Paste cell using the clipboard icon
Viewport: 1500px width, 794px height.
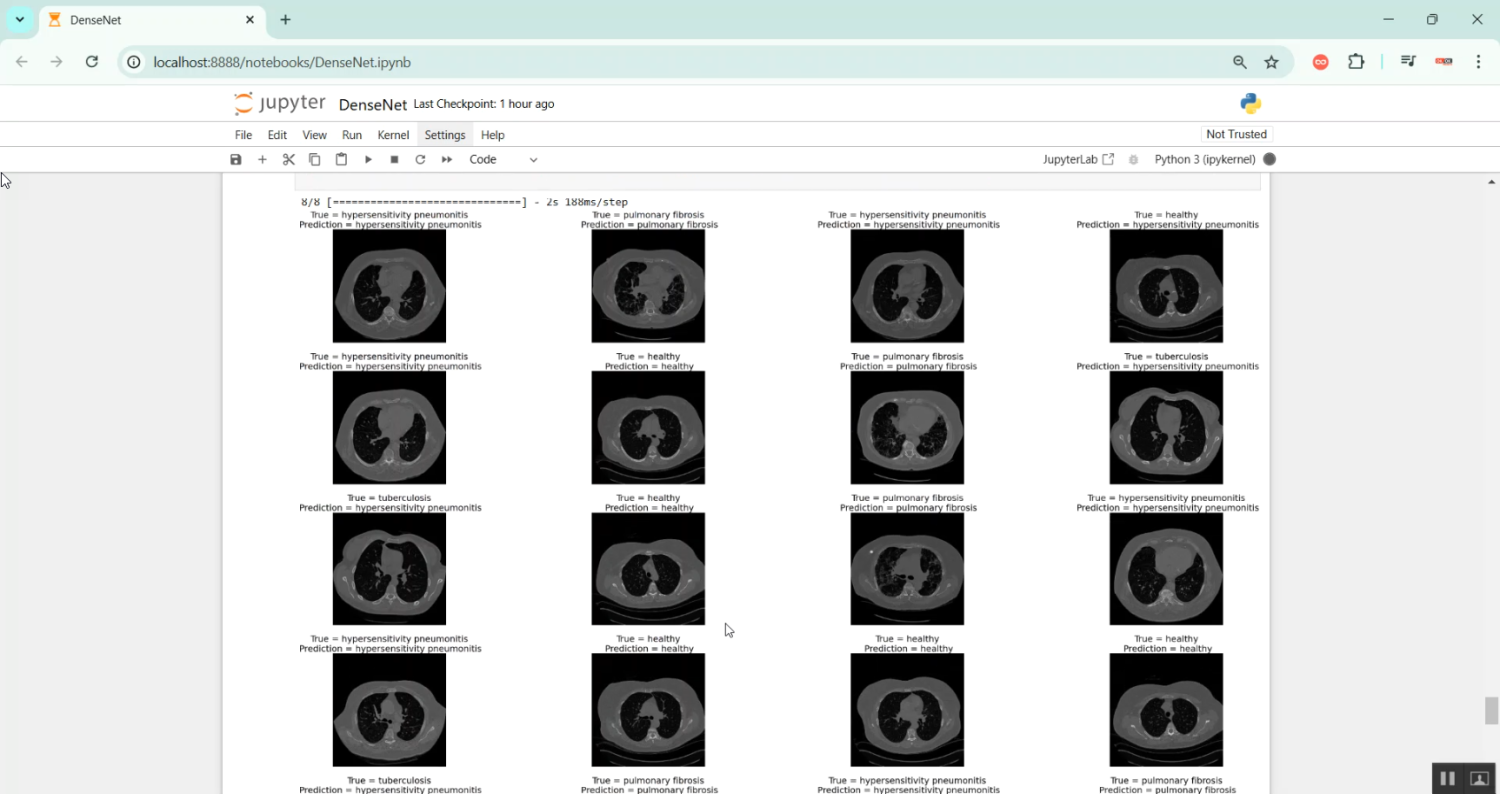point(341,160)
